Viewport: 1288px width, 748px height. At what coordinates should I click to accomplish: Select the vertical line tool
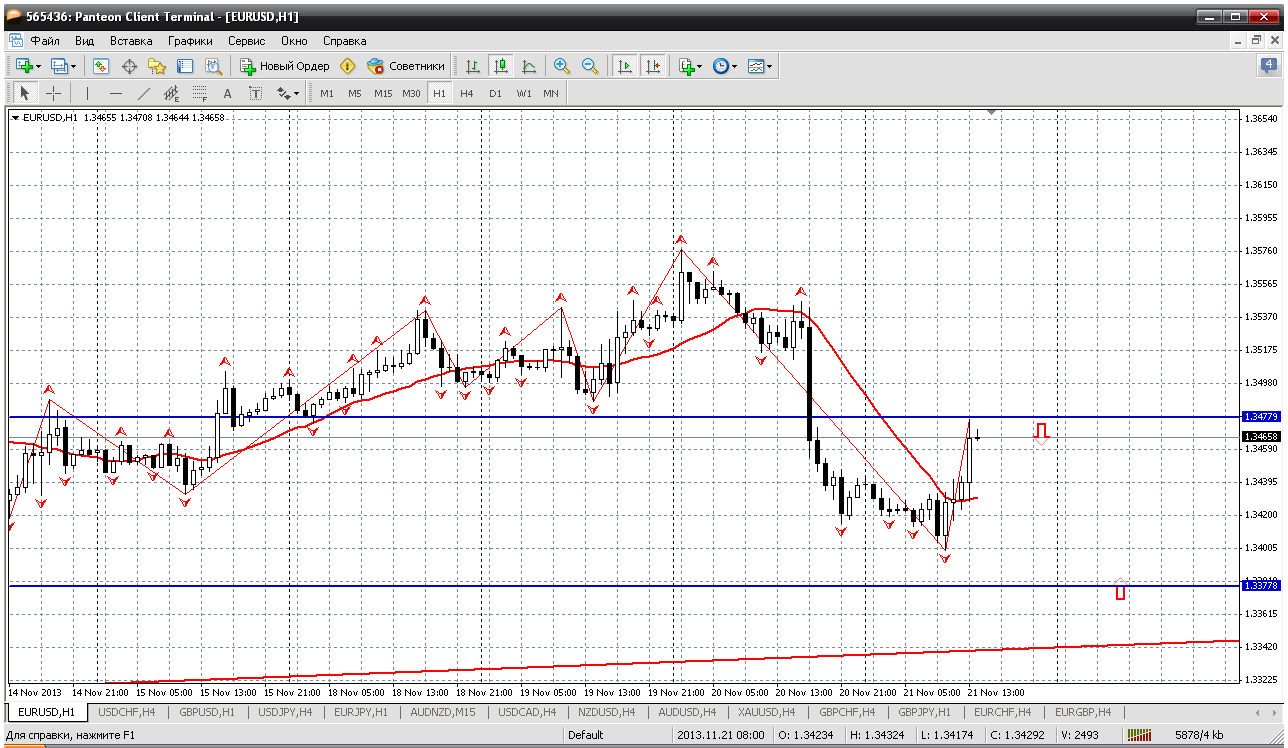(x=88, y=93)
